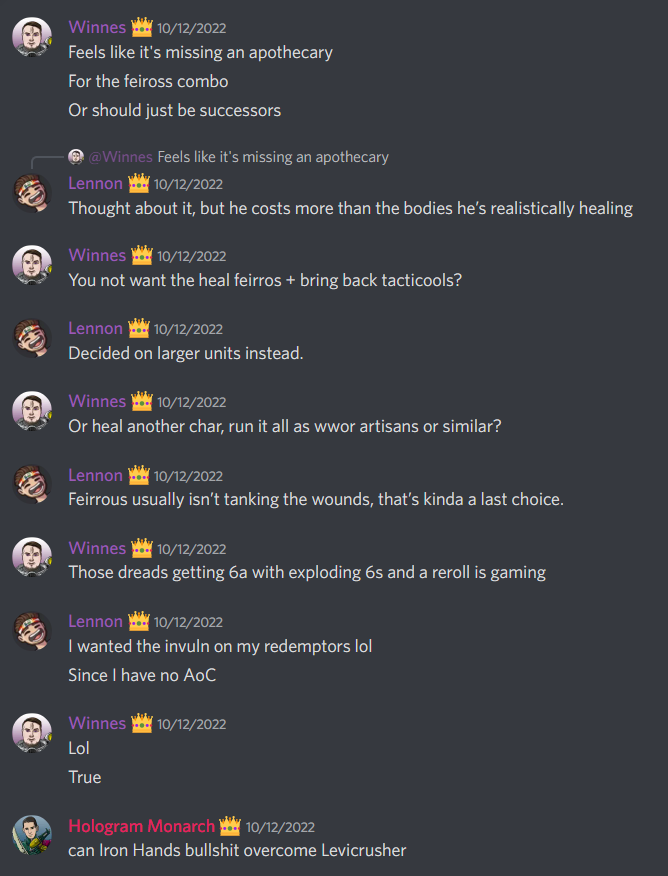Click the Lennon username above "Thought about it"
The height and width of the screenshot is (876, 668).
coord(96,183)
